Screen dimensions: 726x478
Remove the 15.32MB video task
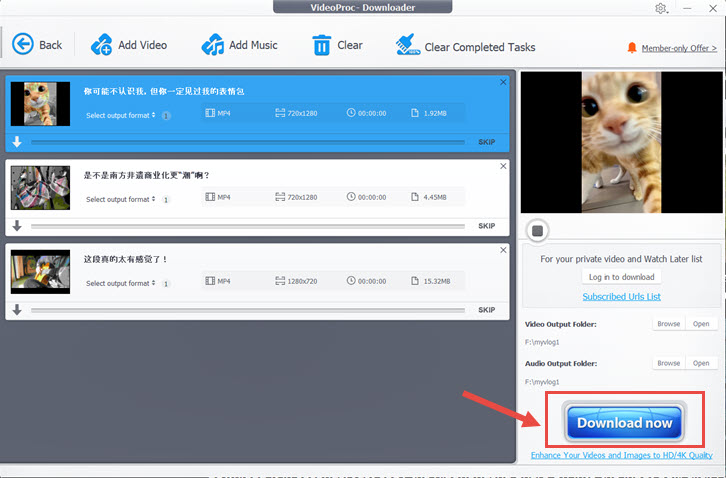pyautogui.click(x=503, y=250)
